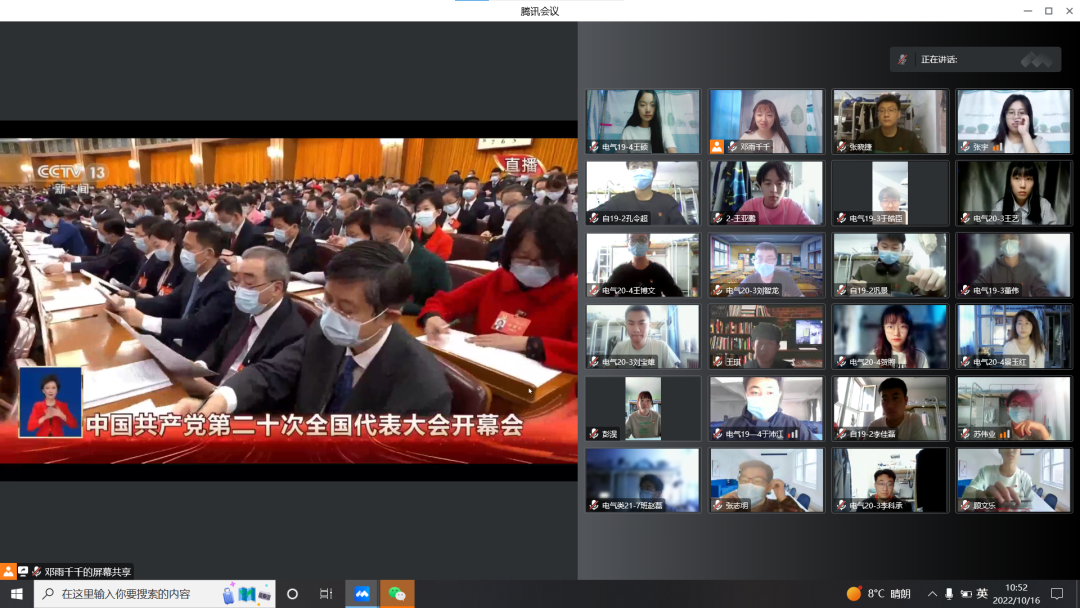Viewport: 1080px width, 608px height.
Task: Click the network signal bars on 张宇's tile
Action: 996,147
